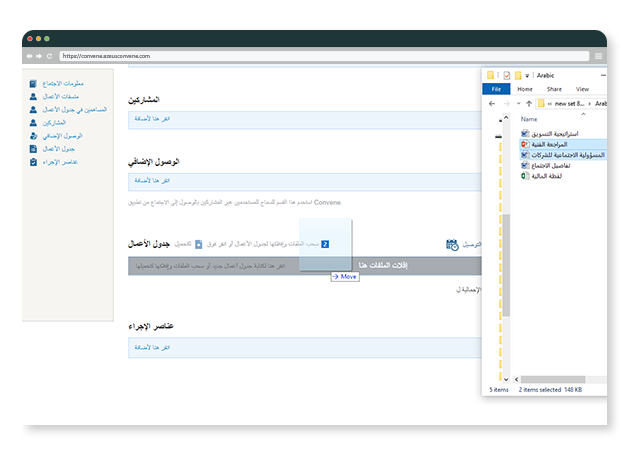Click the first person icon below Meeting Information
The image size is (630, 470).
(x=33, y=96)
